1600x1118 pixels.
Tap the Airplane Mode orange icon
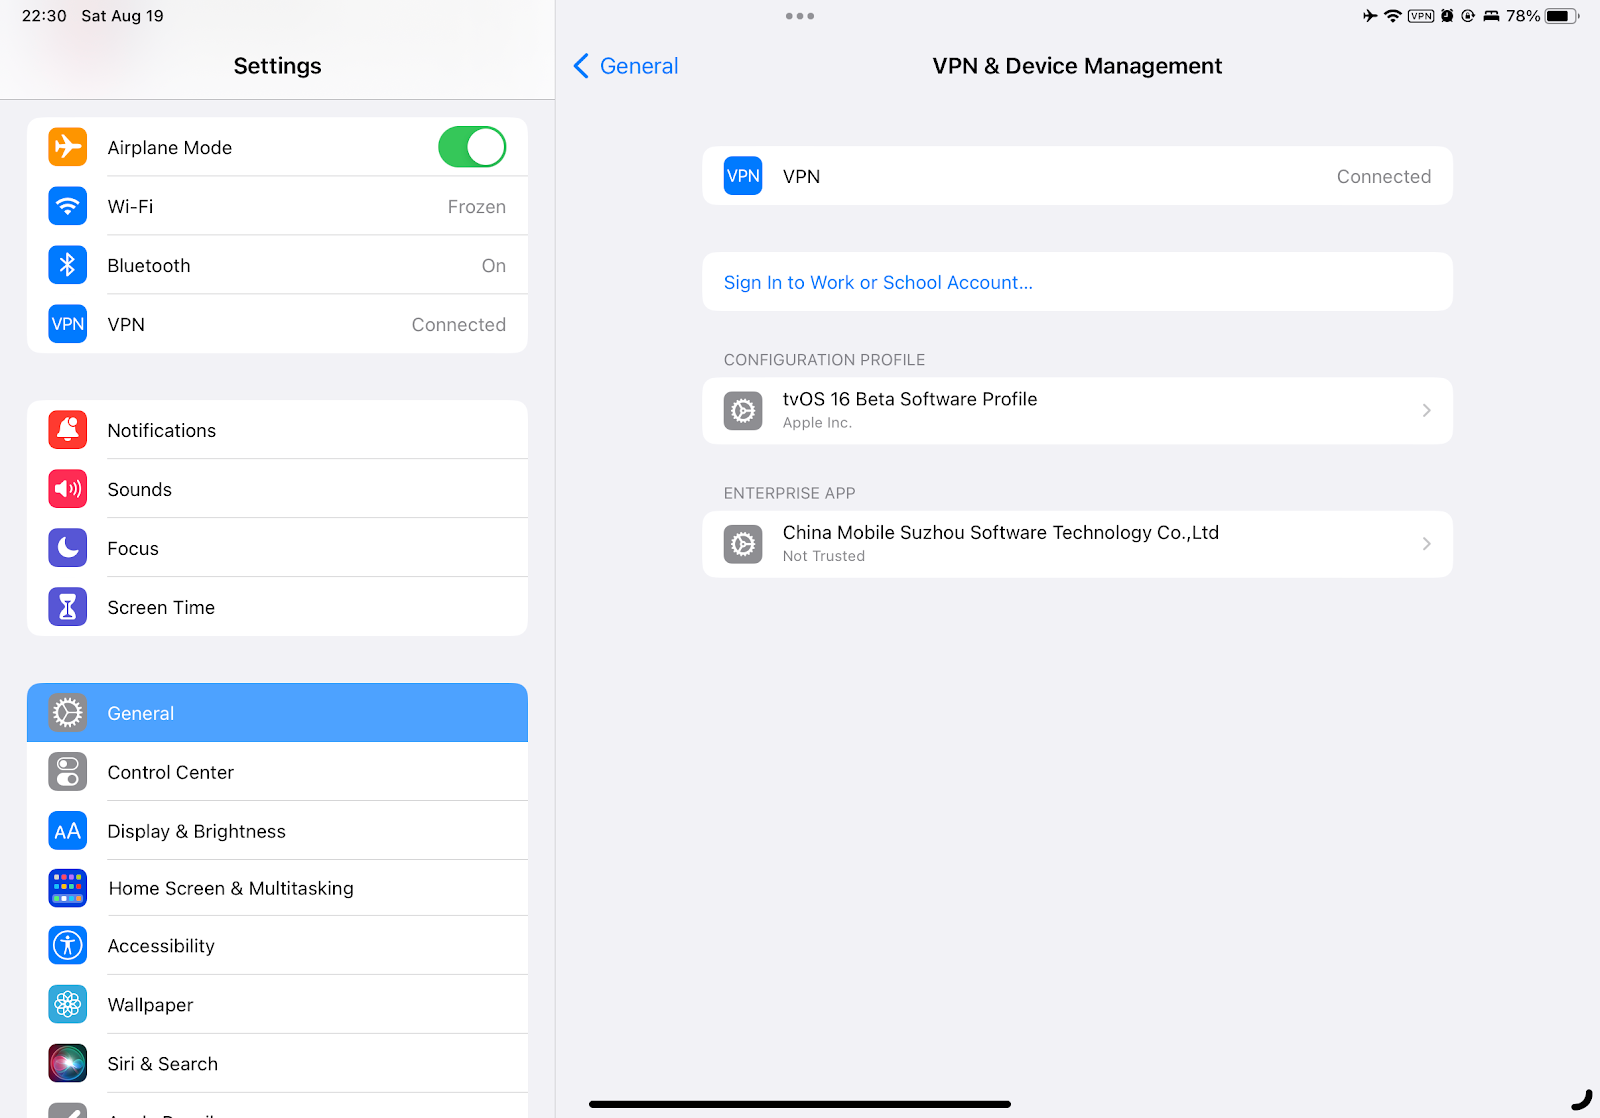[68, 147]
